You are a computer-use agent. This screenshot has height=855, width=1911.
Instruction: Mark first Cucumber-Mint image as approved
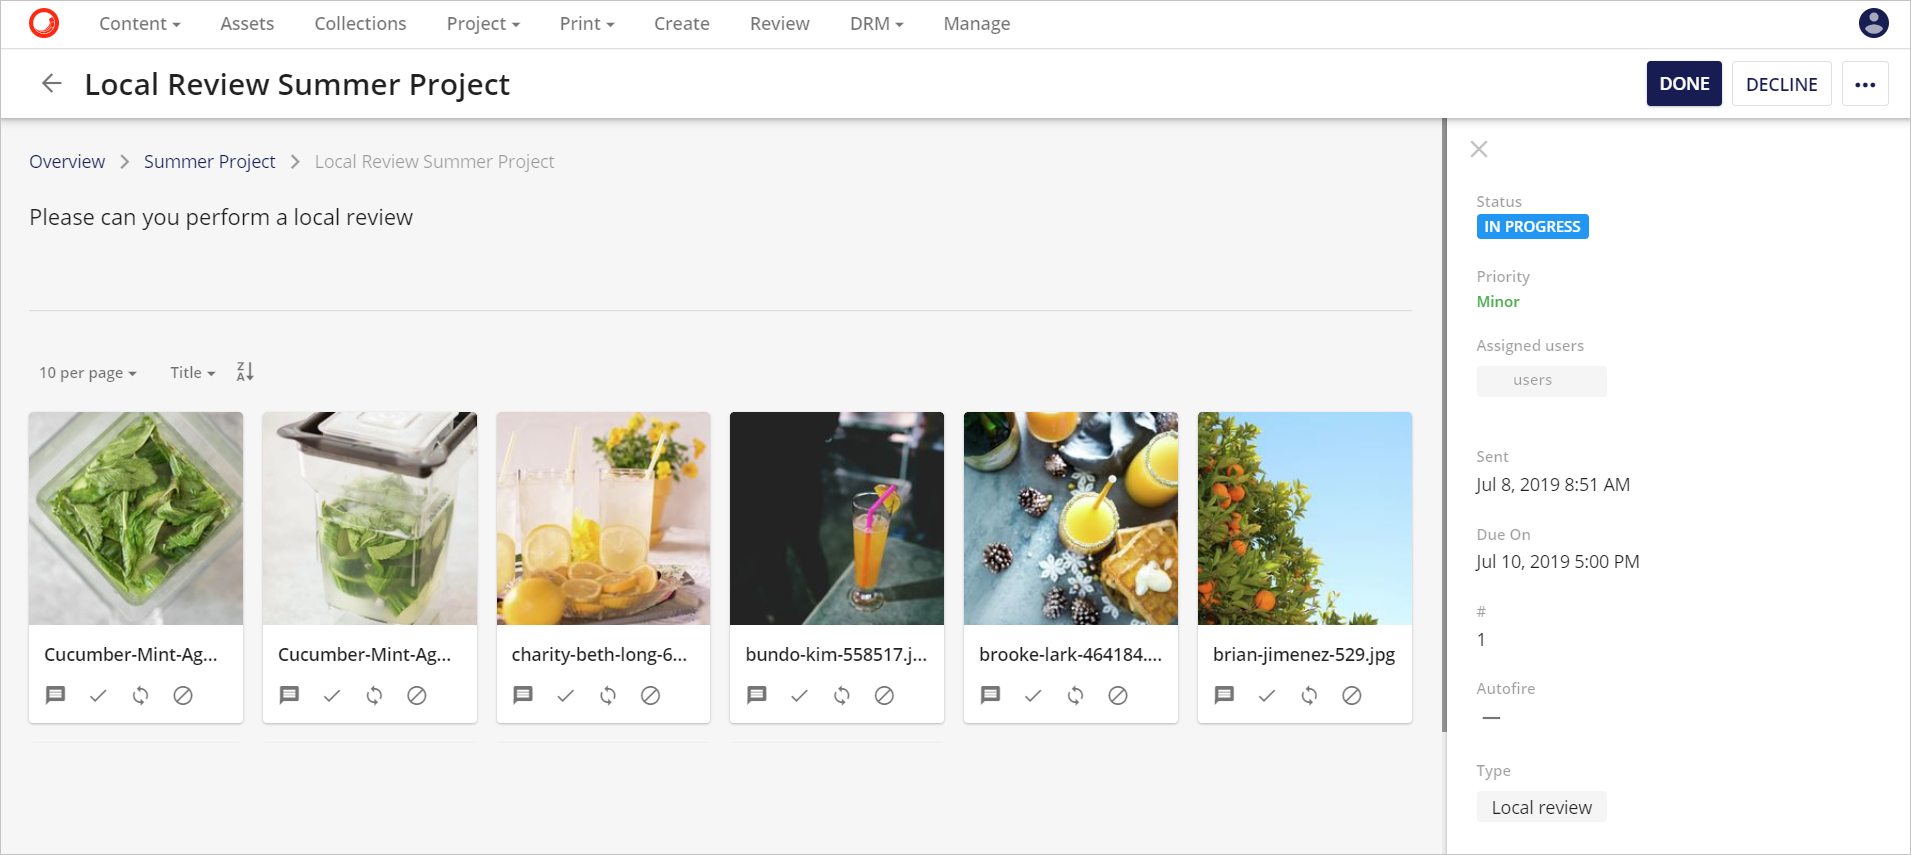pyautogui.click(x=98, y=695)
